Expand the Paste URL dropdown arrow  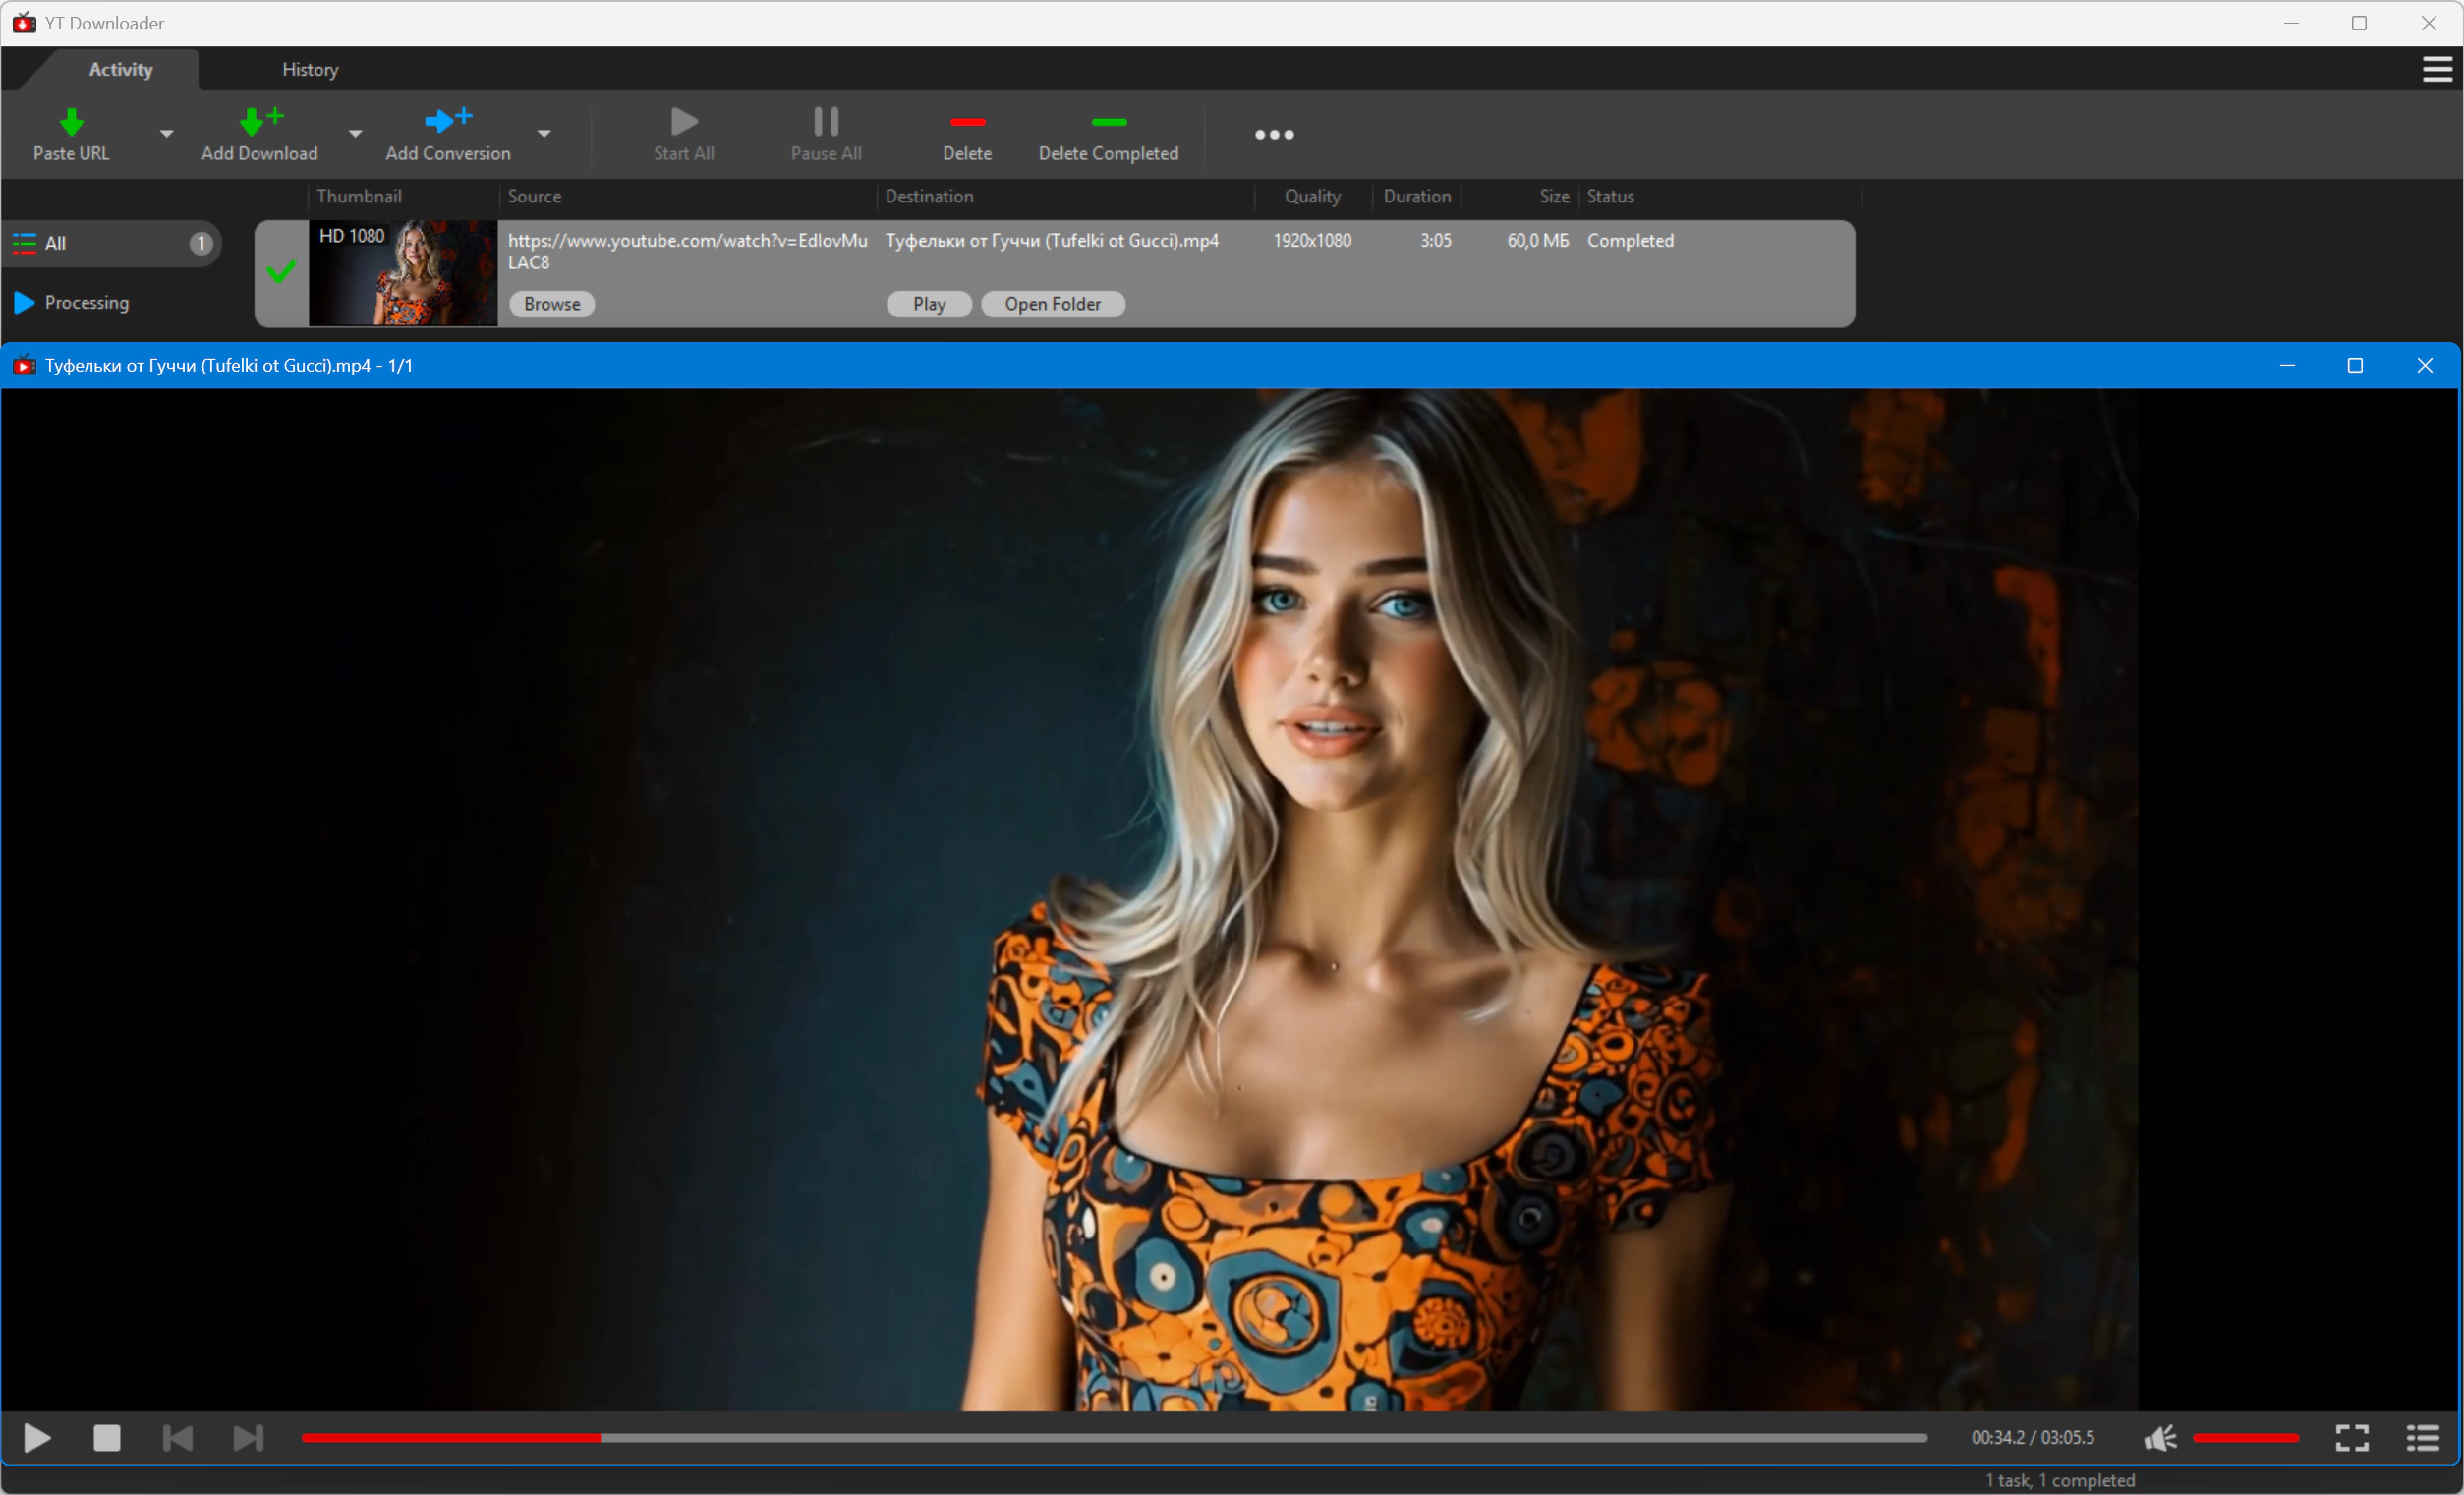(167, 133)
